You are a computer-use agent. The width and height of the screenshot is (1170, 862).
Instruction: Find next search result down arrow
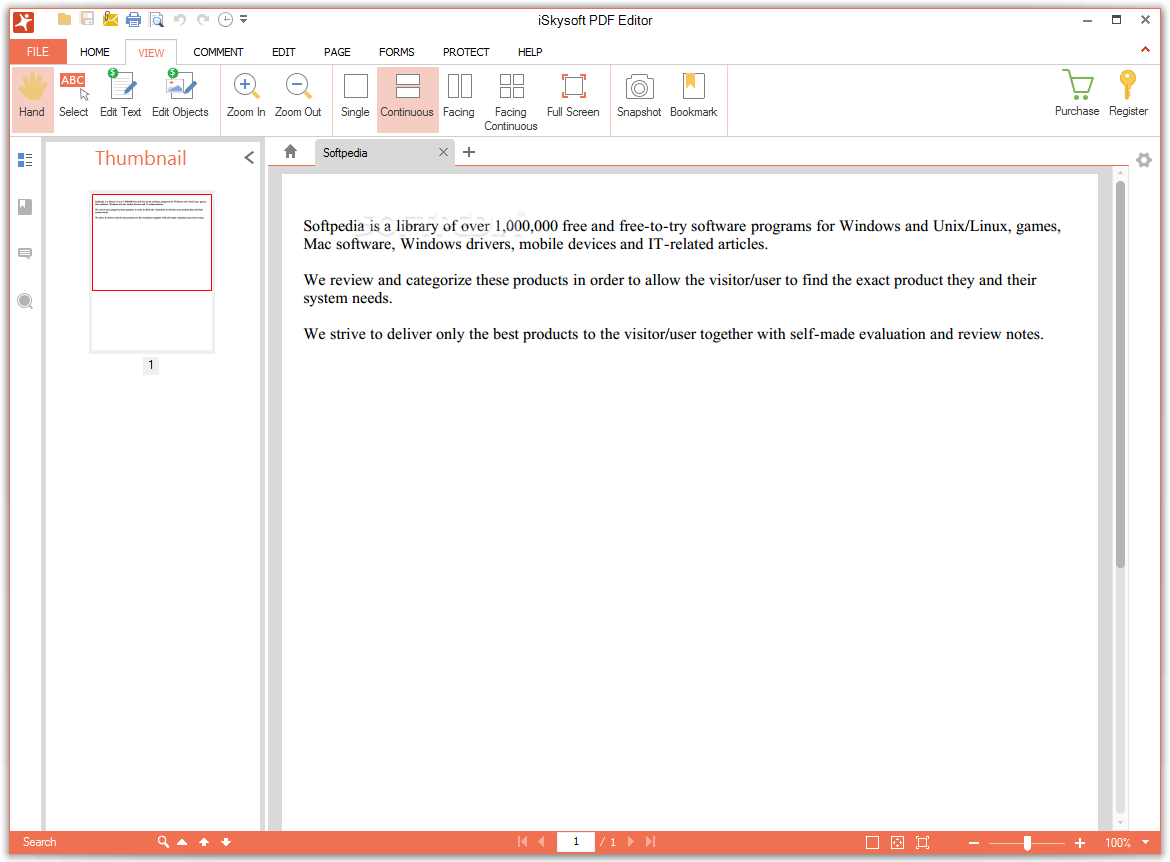pos(226,842)
